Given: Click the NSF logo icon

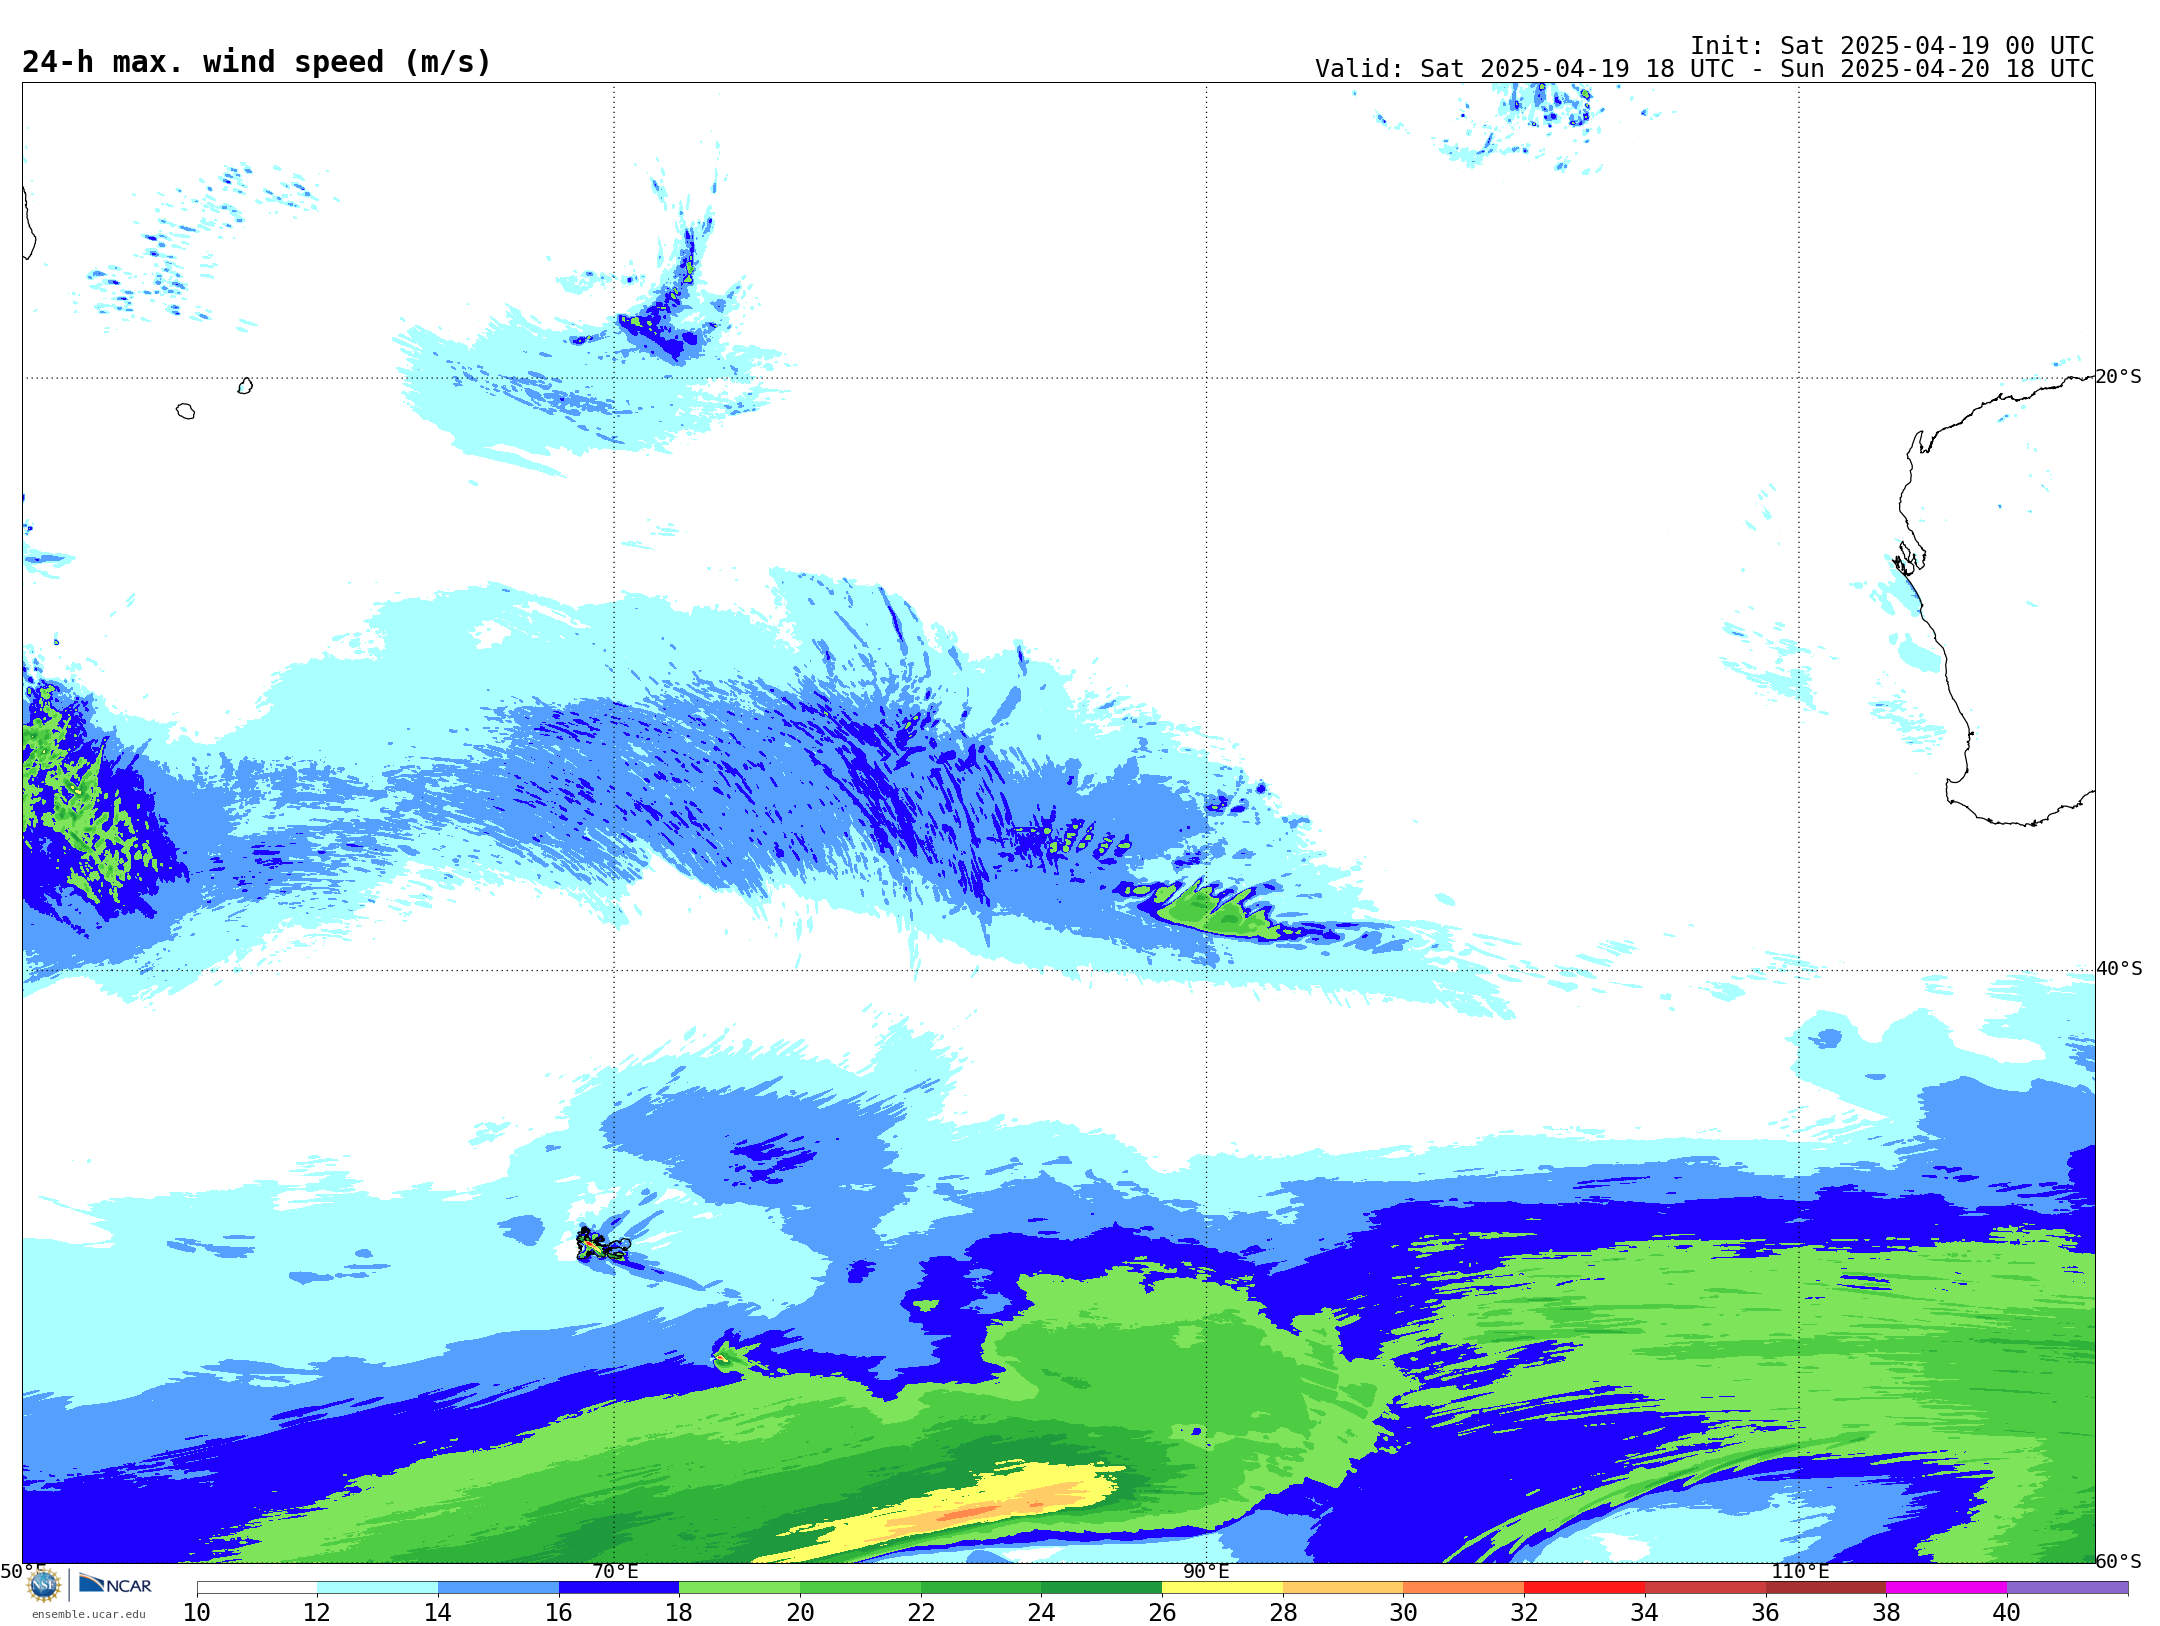Looking at the screenshot, I should 44,1585.
